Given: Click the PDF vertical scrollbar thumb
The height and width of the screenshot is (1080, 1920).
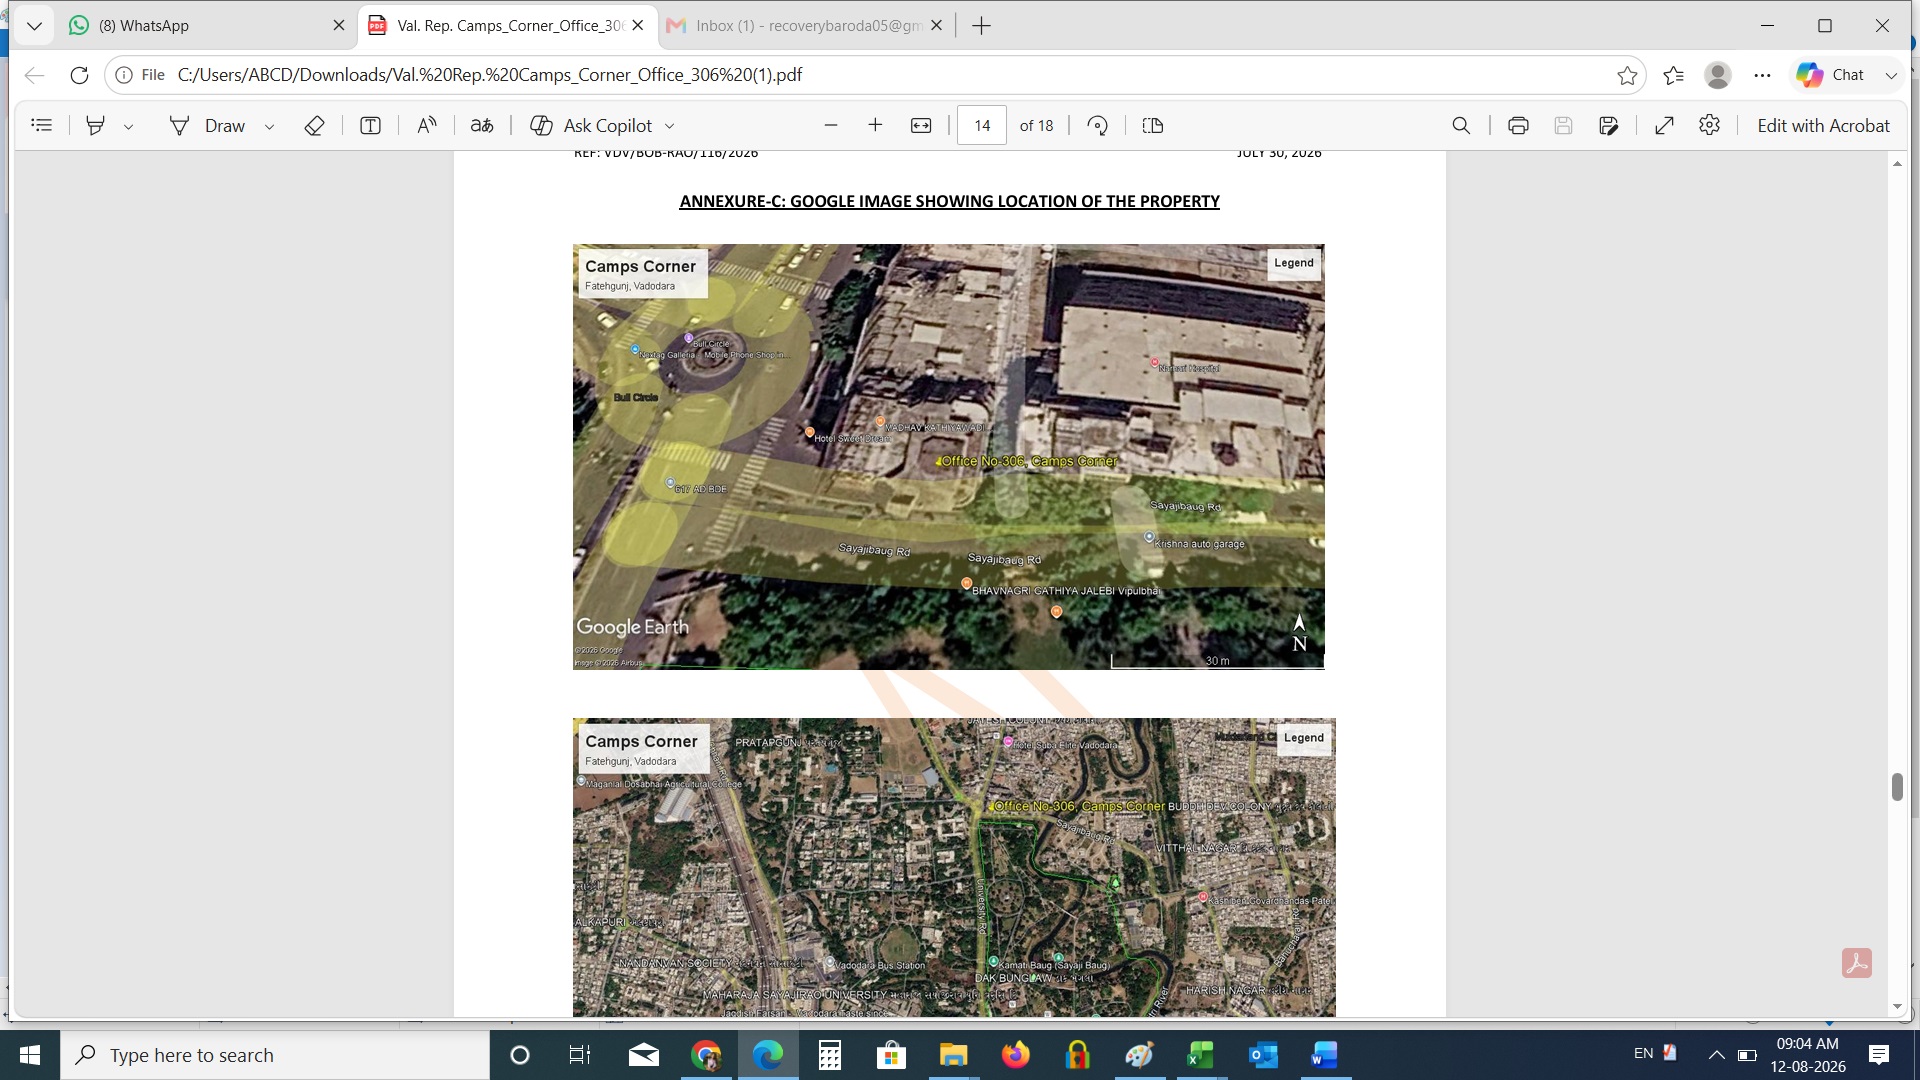Looking at the screenshot, I should point(1897,787).
